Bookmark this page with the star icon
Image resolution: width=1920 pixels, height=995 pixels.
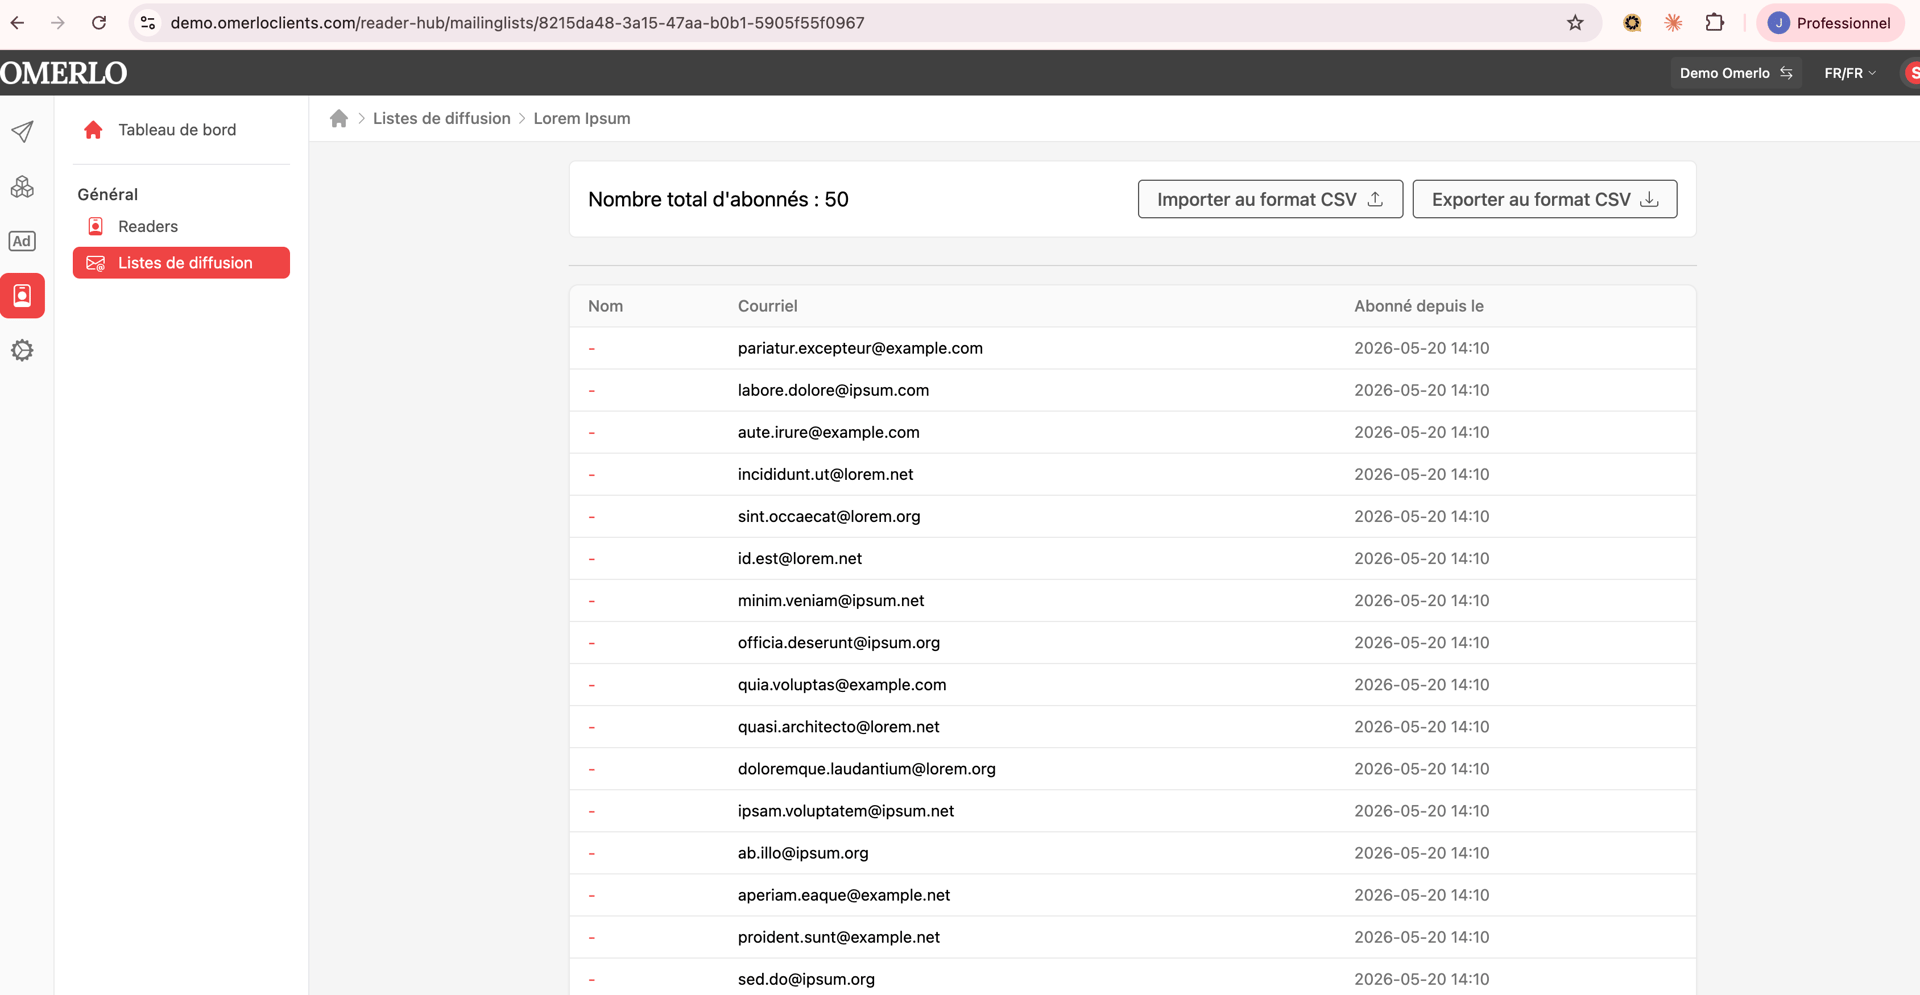(x=1575, y=22)
